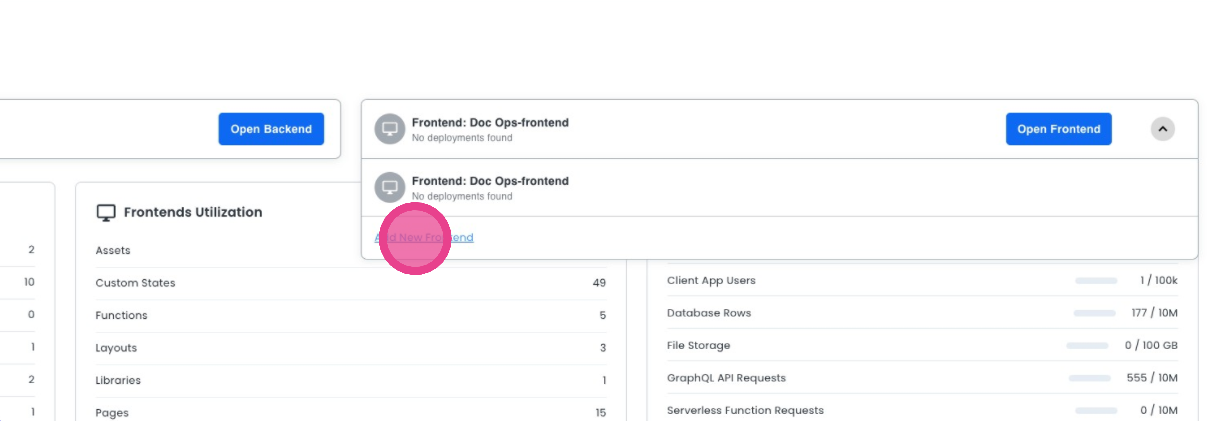The height and width of the screenshot is (421, 1217).
Task: Click the Serverless Function Requests usage bar
Action: [x=1095, y=411]
